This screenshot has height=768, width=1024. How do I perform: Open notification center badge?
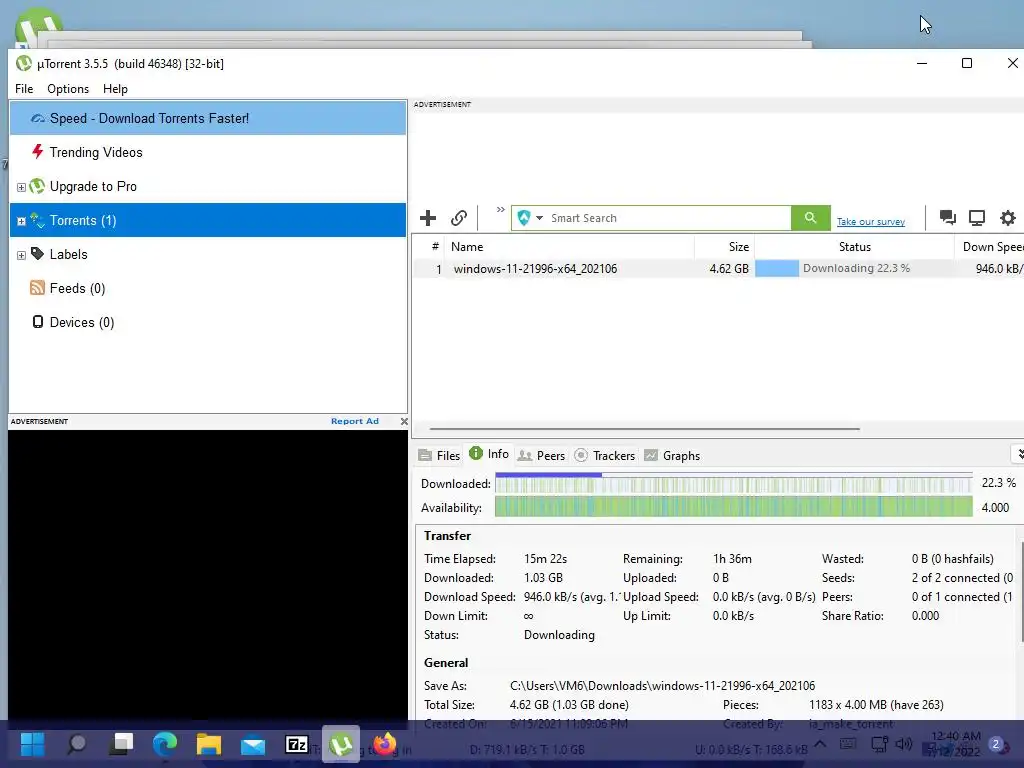click(x=996, y=744)
